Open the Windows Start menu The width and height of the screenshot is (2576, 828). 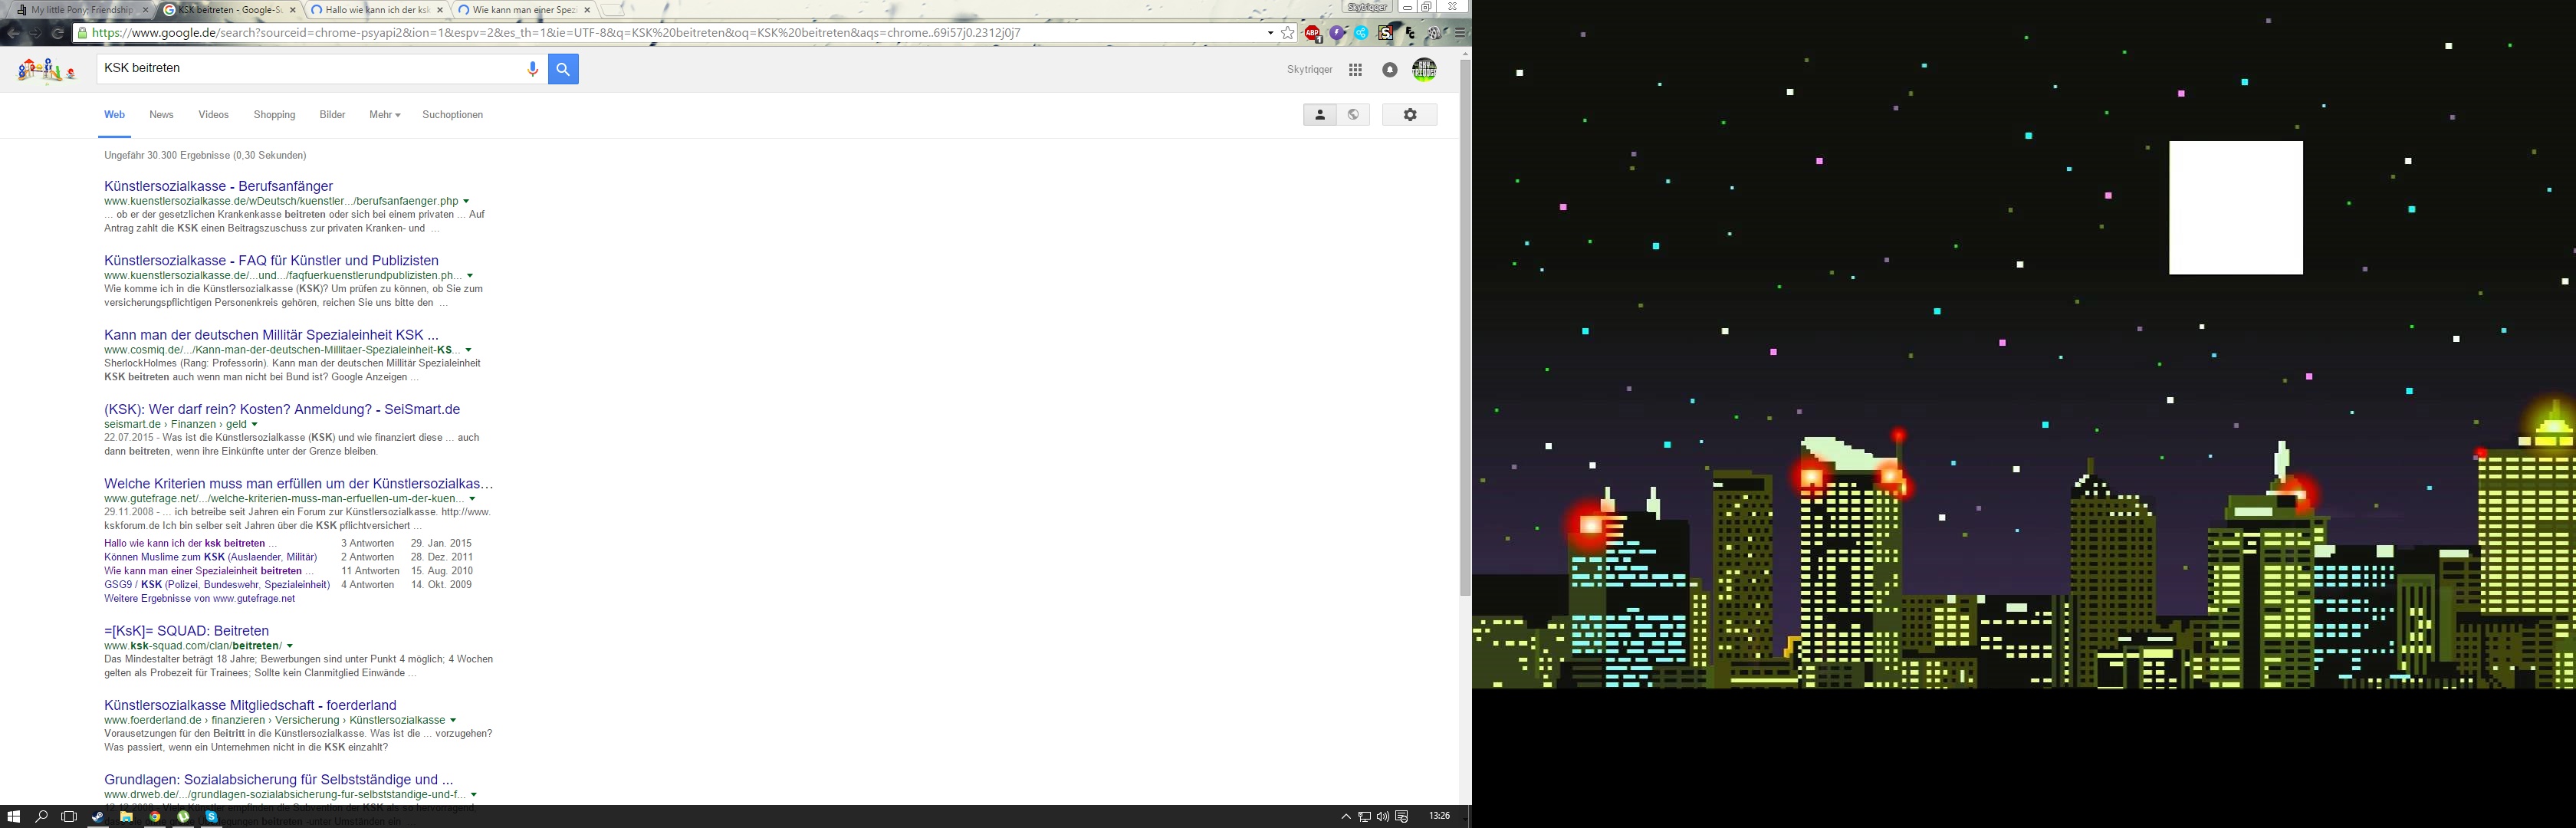(13, 817)
